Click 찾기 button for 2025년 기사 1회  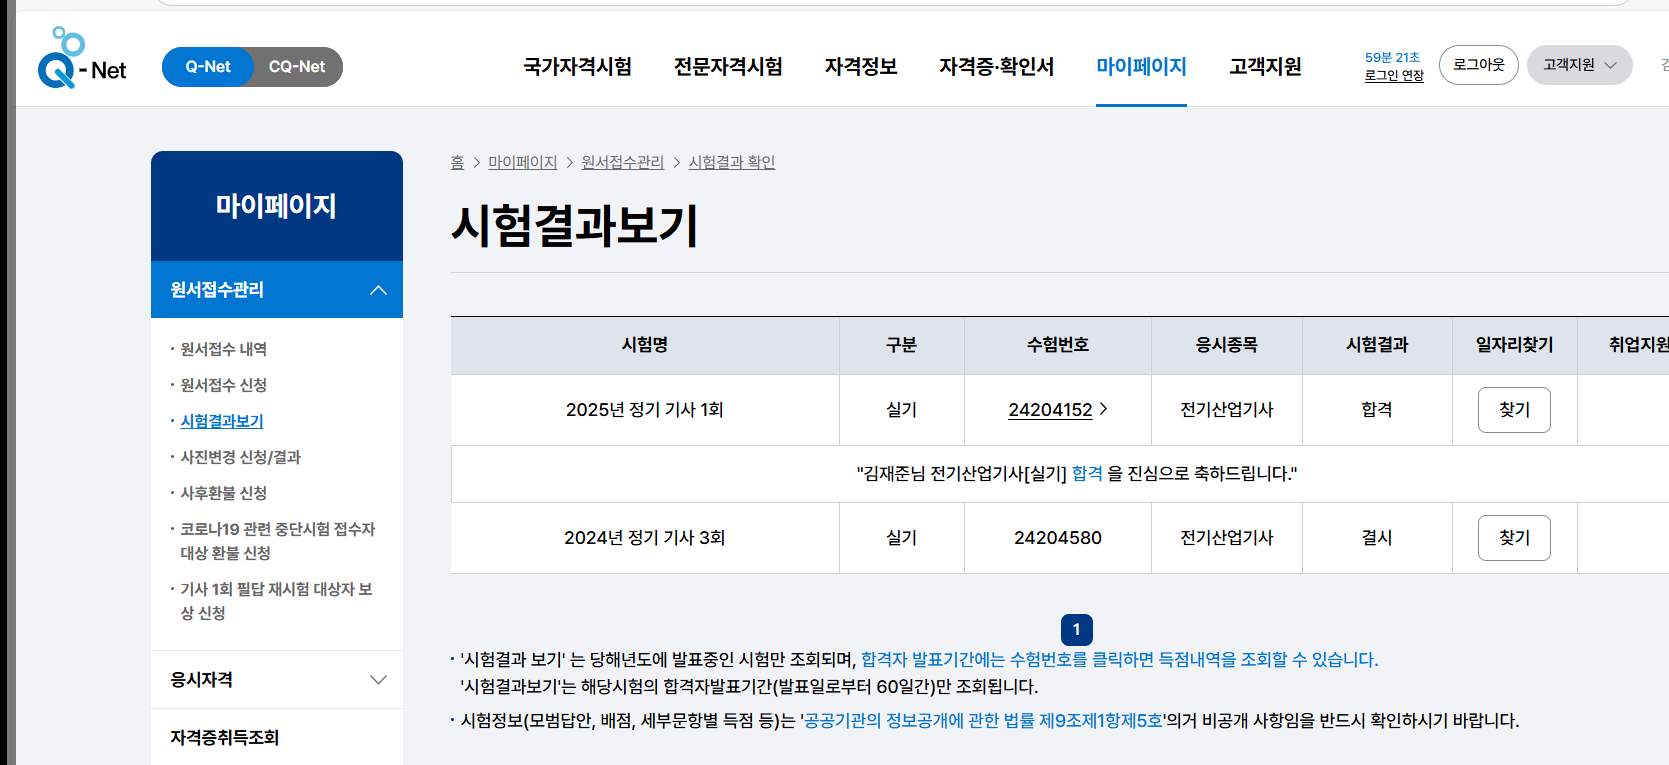1514,410
